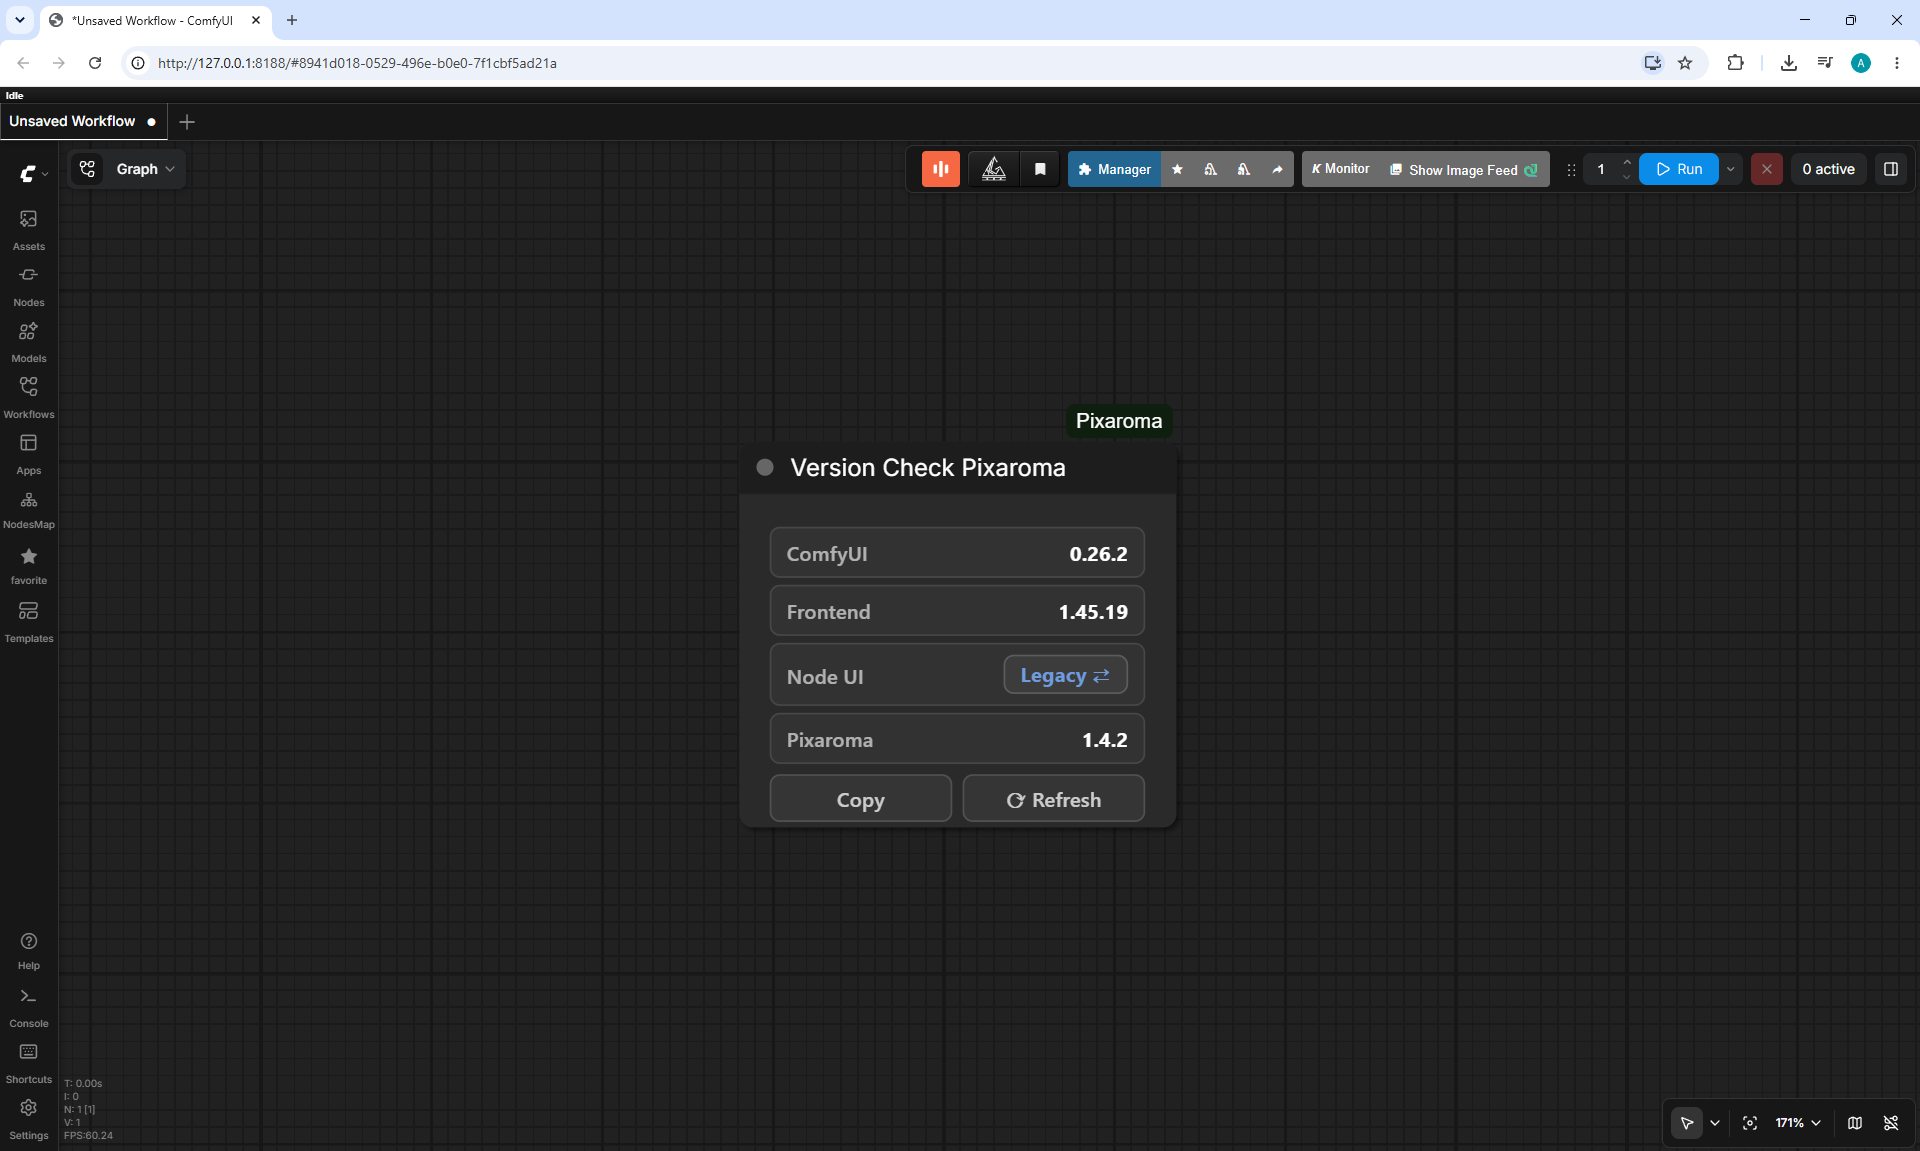Switch Node UI from Legacy mode
The height and width of the screenshot is (1151, 1920).
[x=1065, y=675]
